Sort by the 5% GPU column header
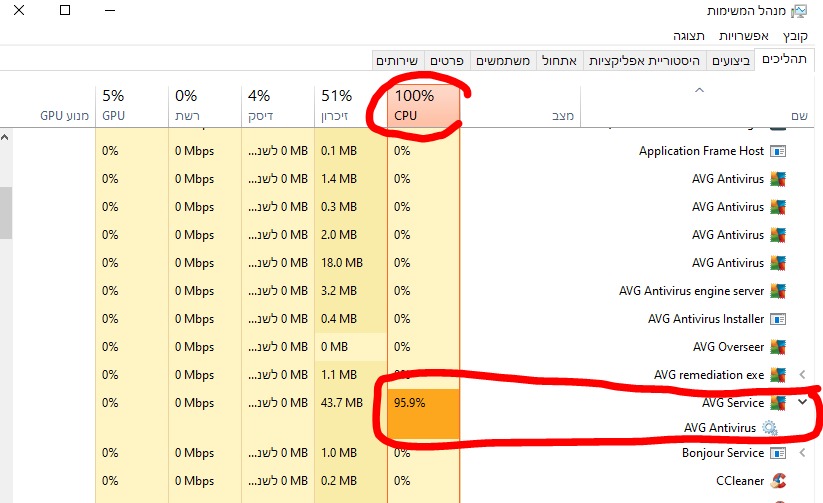Screen dimensions: 823x503 [132, 106]
